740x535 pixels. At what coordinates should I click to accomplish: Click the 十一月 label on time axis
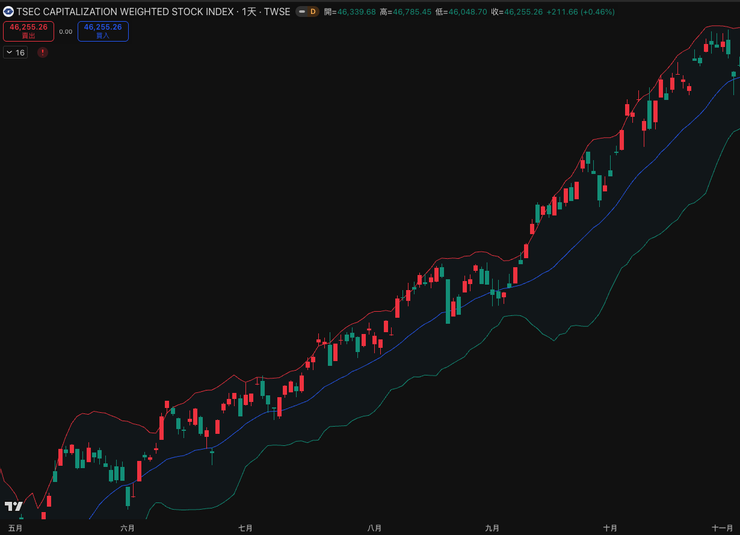coord(722,528)
